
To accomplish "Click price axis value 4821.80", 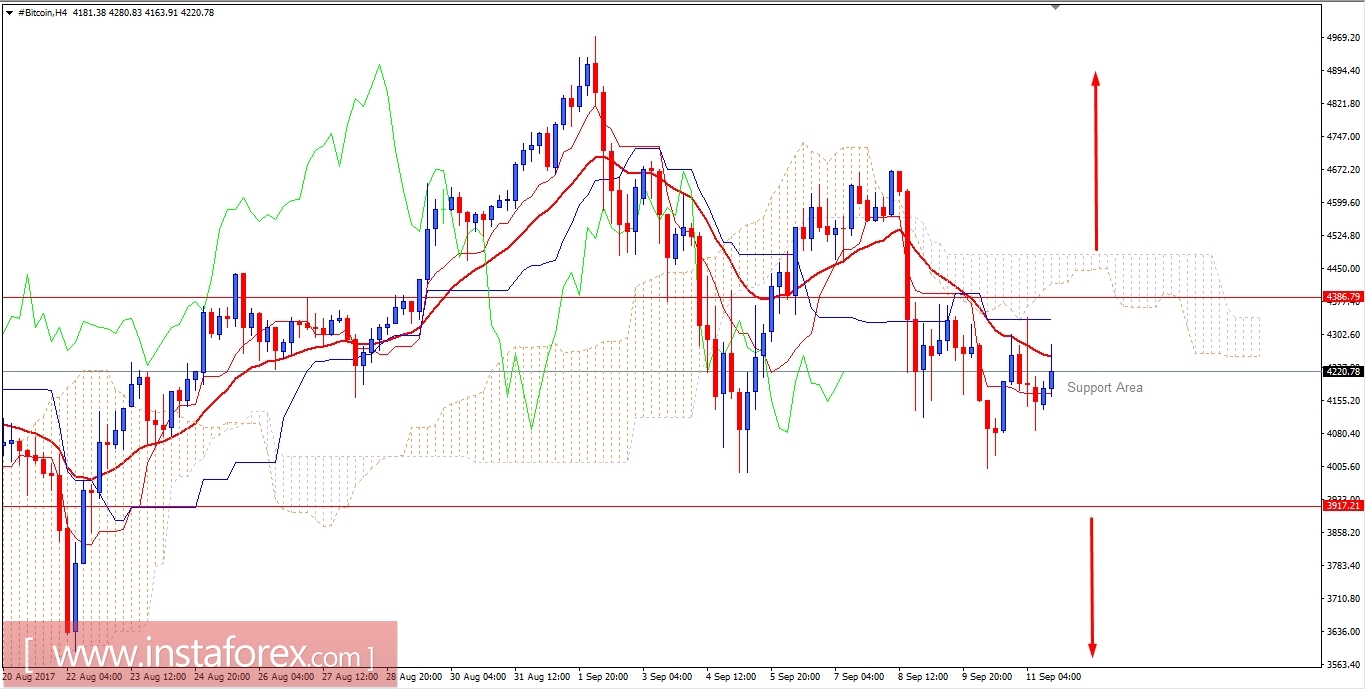I will click(1344, 104).
